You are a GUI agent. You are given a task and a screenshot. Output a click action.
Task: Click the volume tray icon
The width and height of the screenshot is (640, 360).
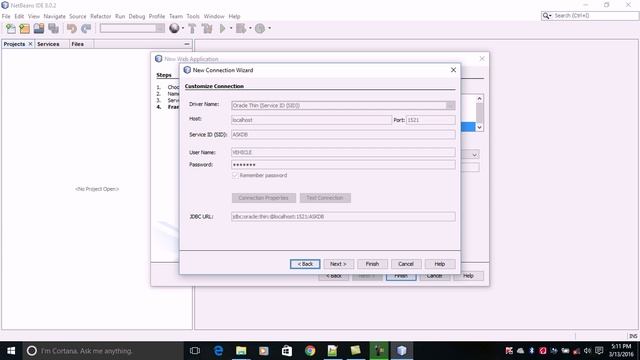tap(587, 351)
